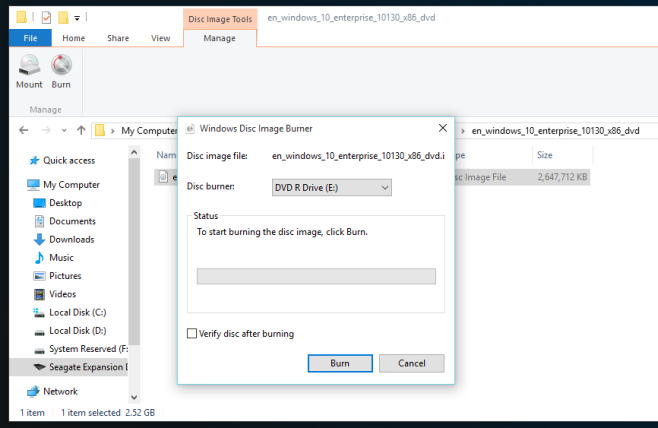The height and width of the screenshot is (428, 658).
Task: Switch to the View ribbon tab
Action: point(160,38)
